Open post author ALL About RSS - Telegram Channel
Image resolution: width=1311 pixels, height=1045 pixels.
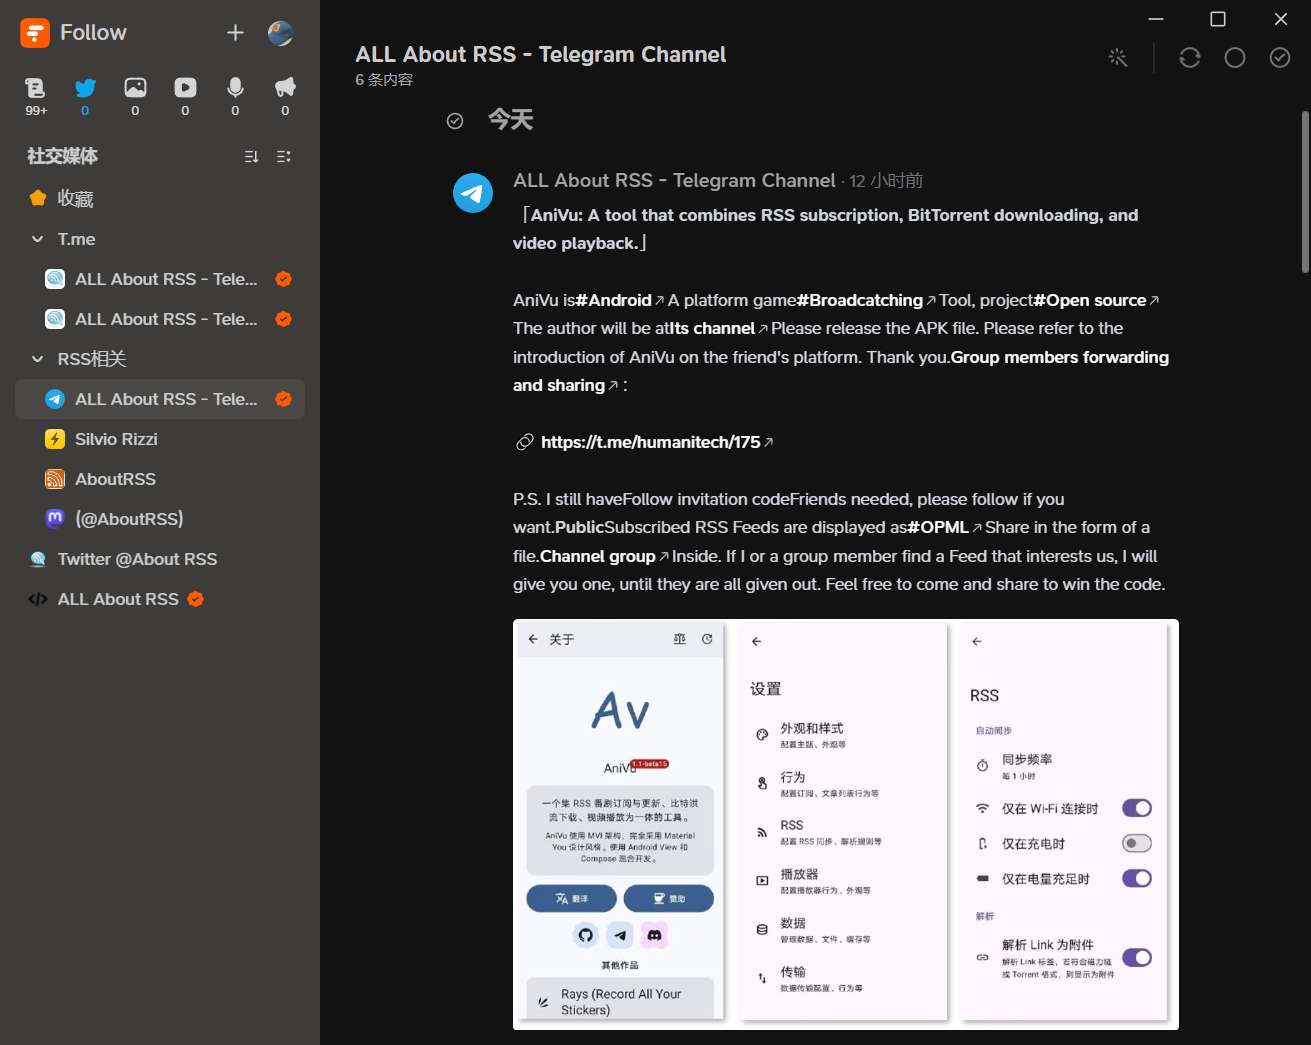click(674, 181)
